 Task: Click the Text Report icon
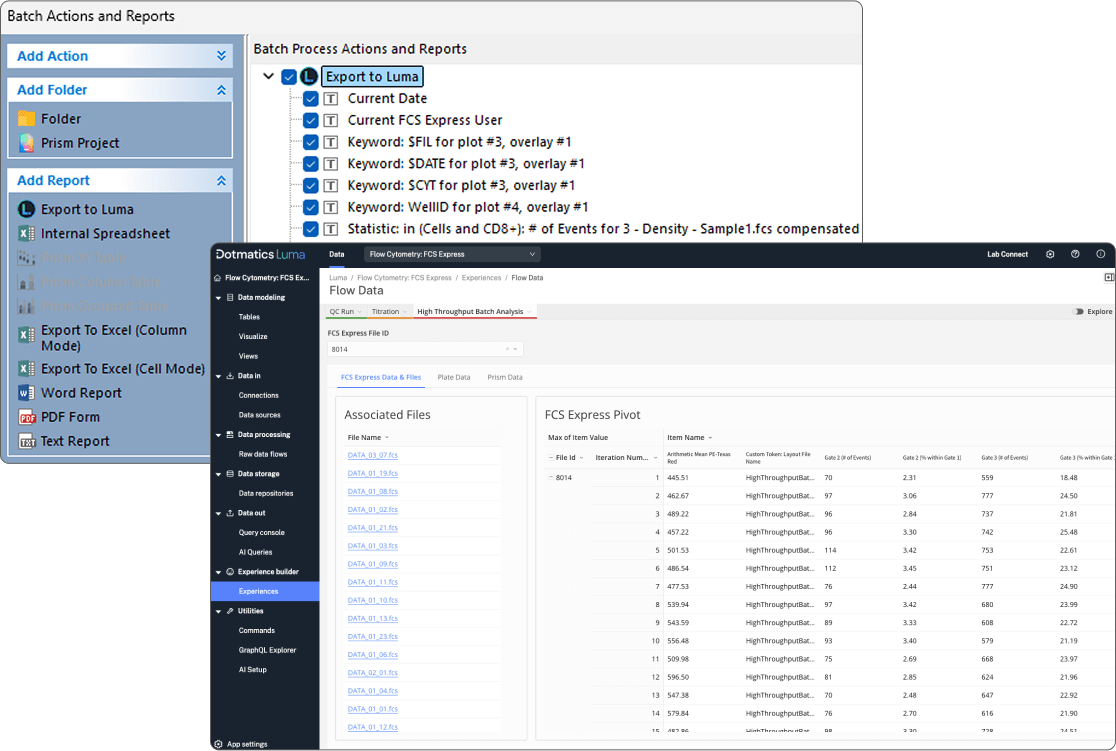pyautogui.click(x=26, y=441)
